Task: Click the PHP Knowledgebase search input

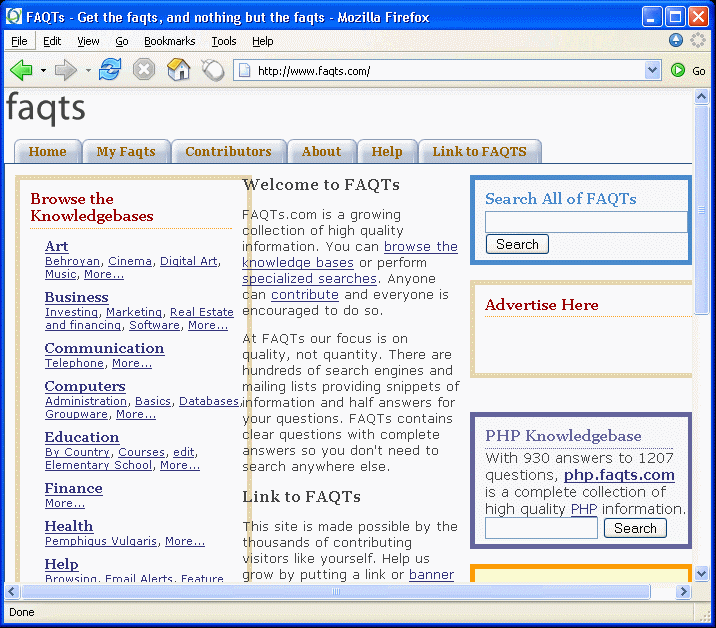Action: click(541, 528)
